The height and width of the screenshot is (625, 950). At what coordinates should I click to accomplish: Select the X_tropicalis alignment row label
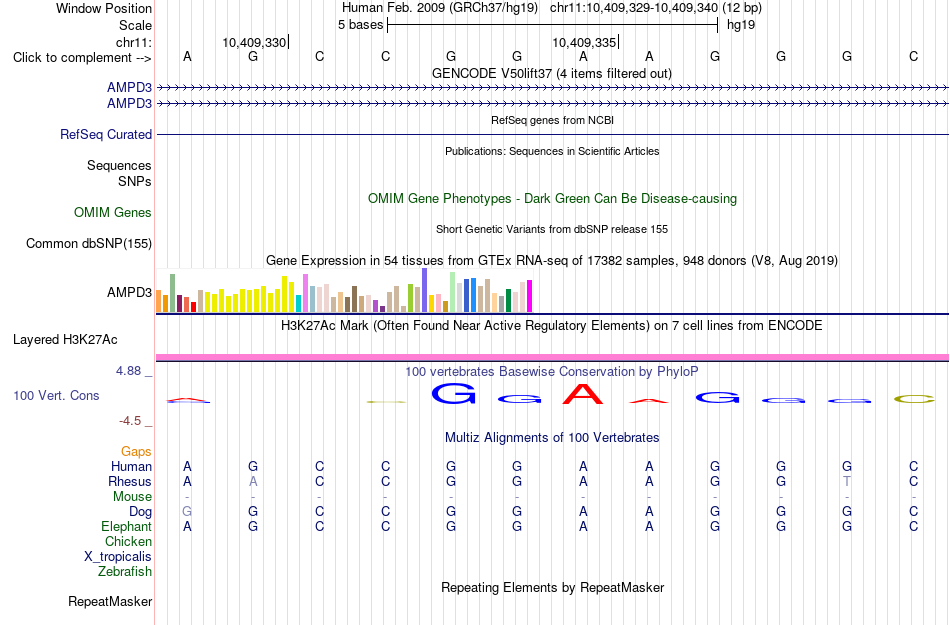tap(118, 557)
